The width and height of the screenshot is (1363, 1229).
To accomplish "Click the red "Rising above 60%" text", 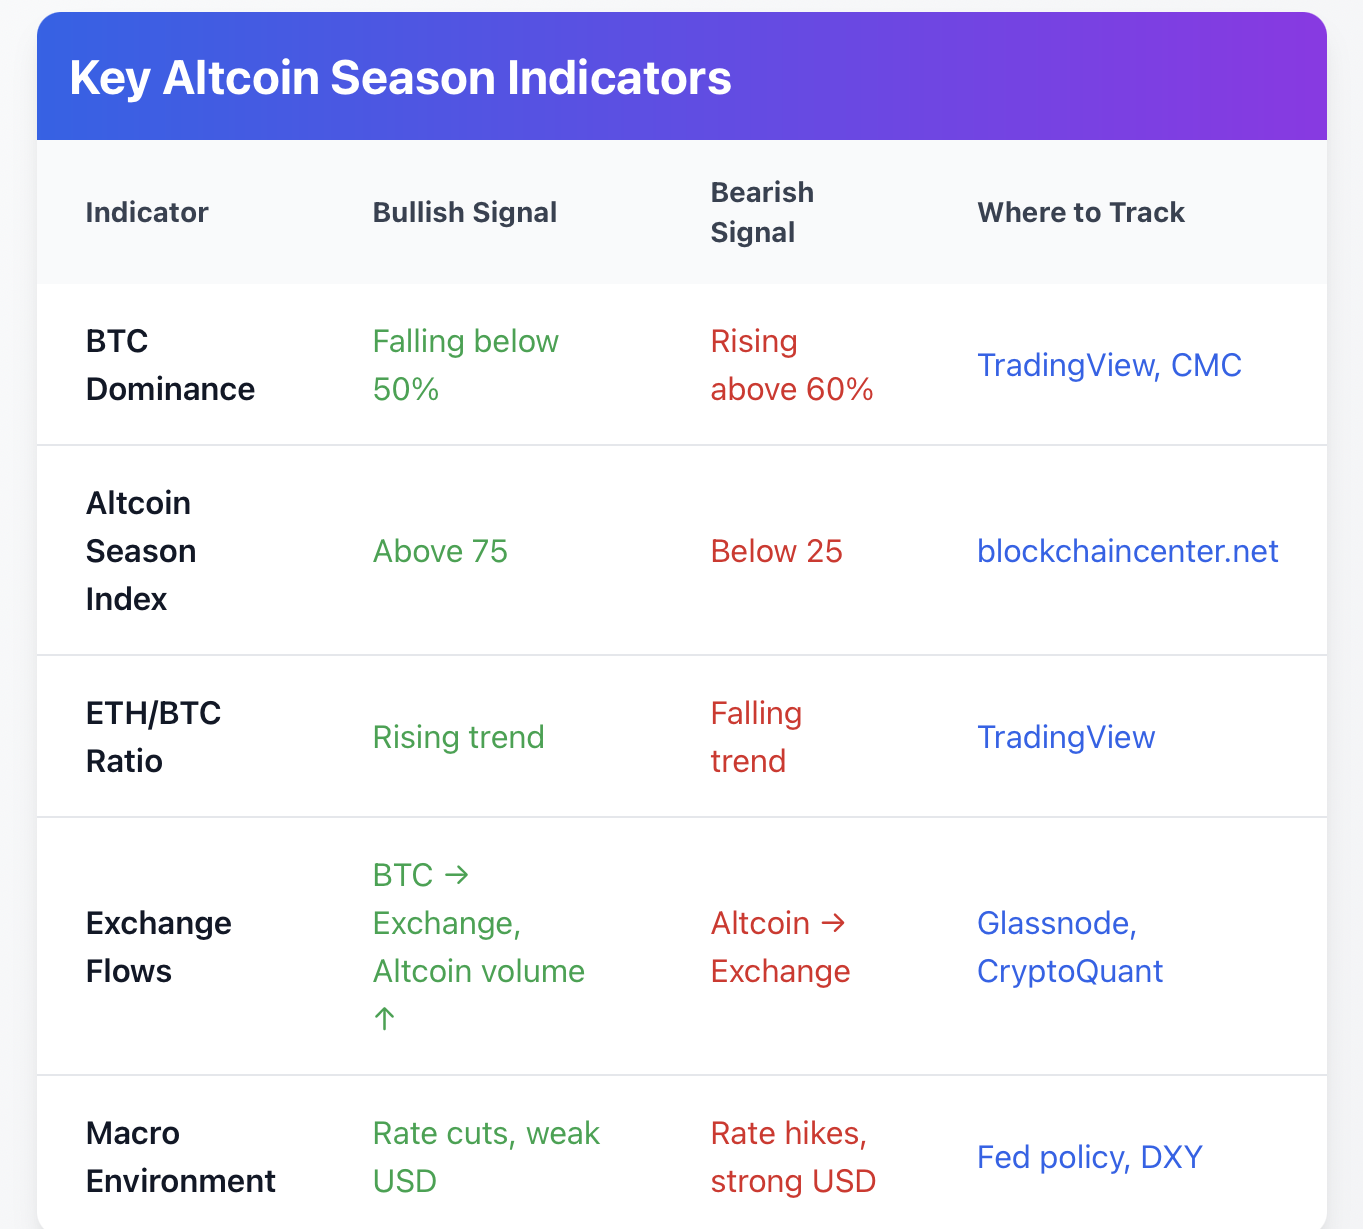I will pos(791,365).
